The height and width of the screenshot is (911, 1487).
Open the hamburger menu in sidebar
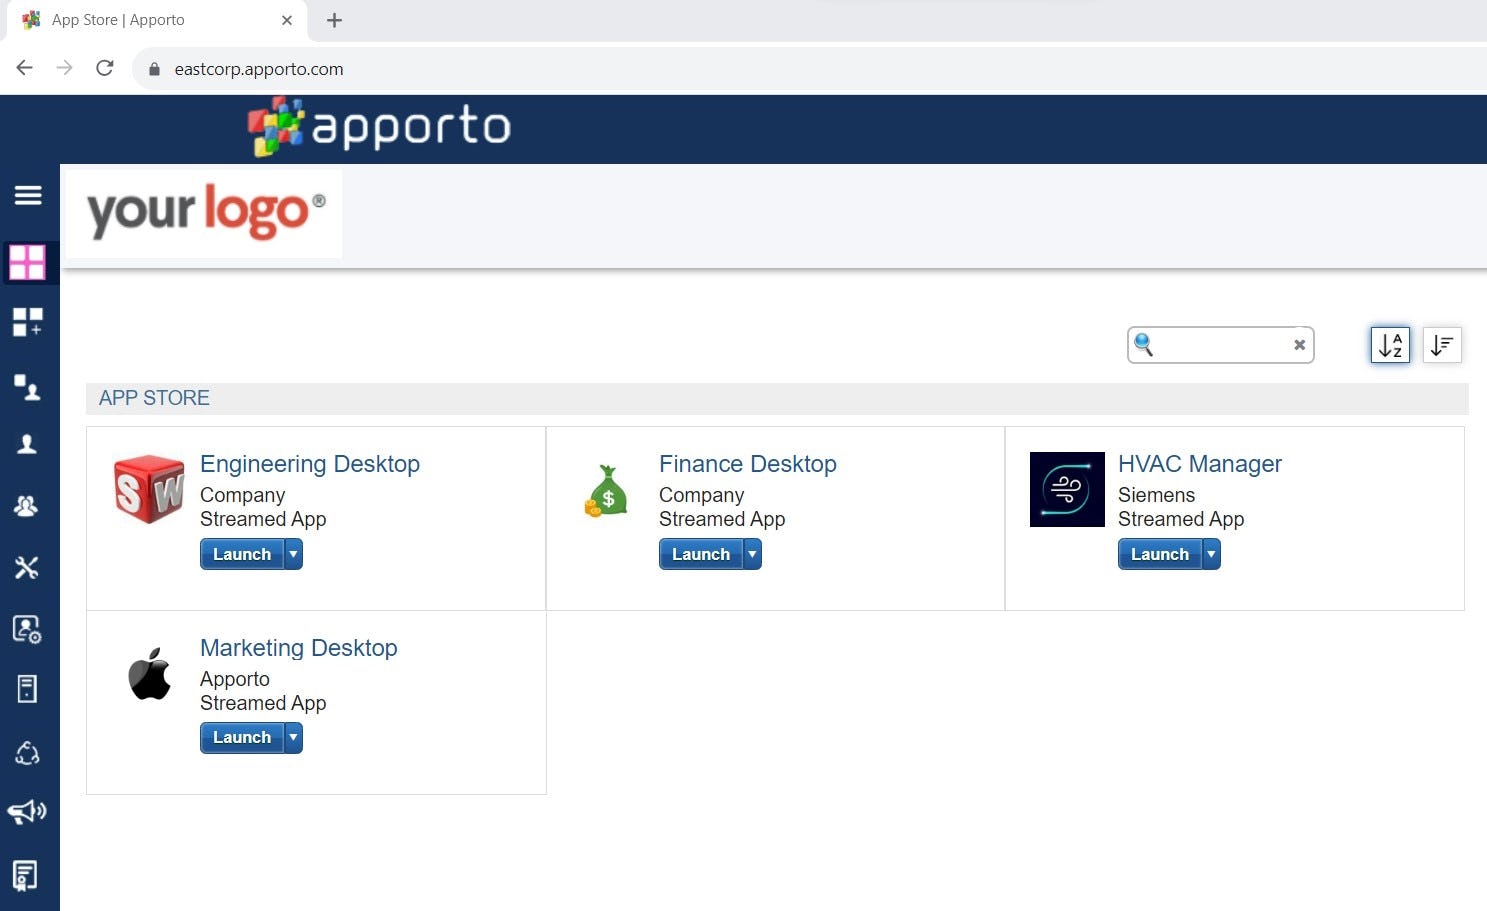point(28,195)
